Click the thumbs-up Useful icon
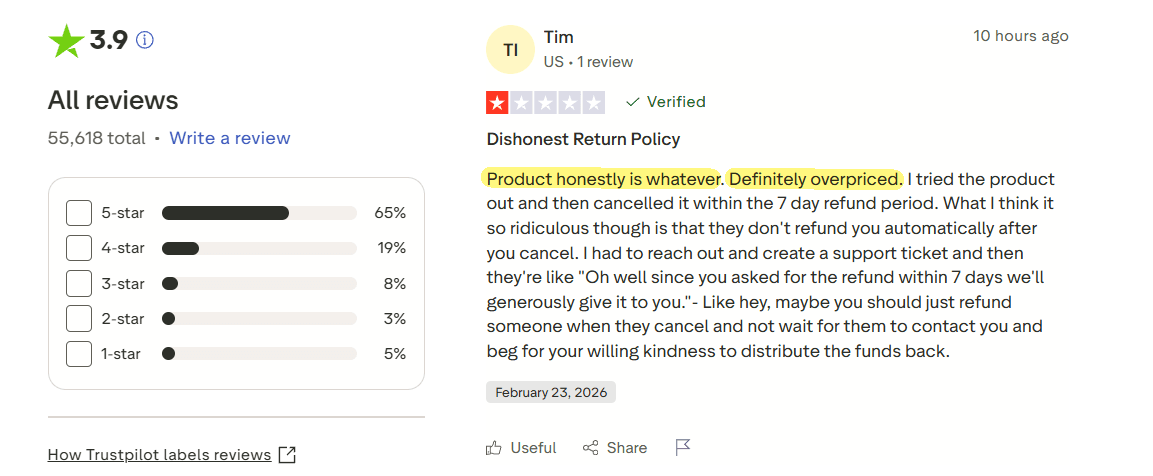This screenshot has width=1153, height=476. pos(493,448)
